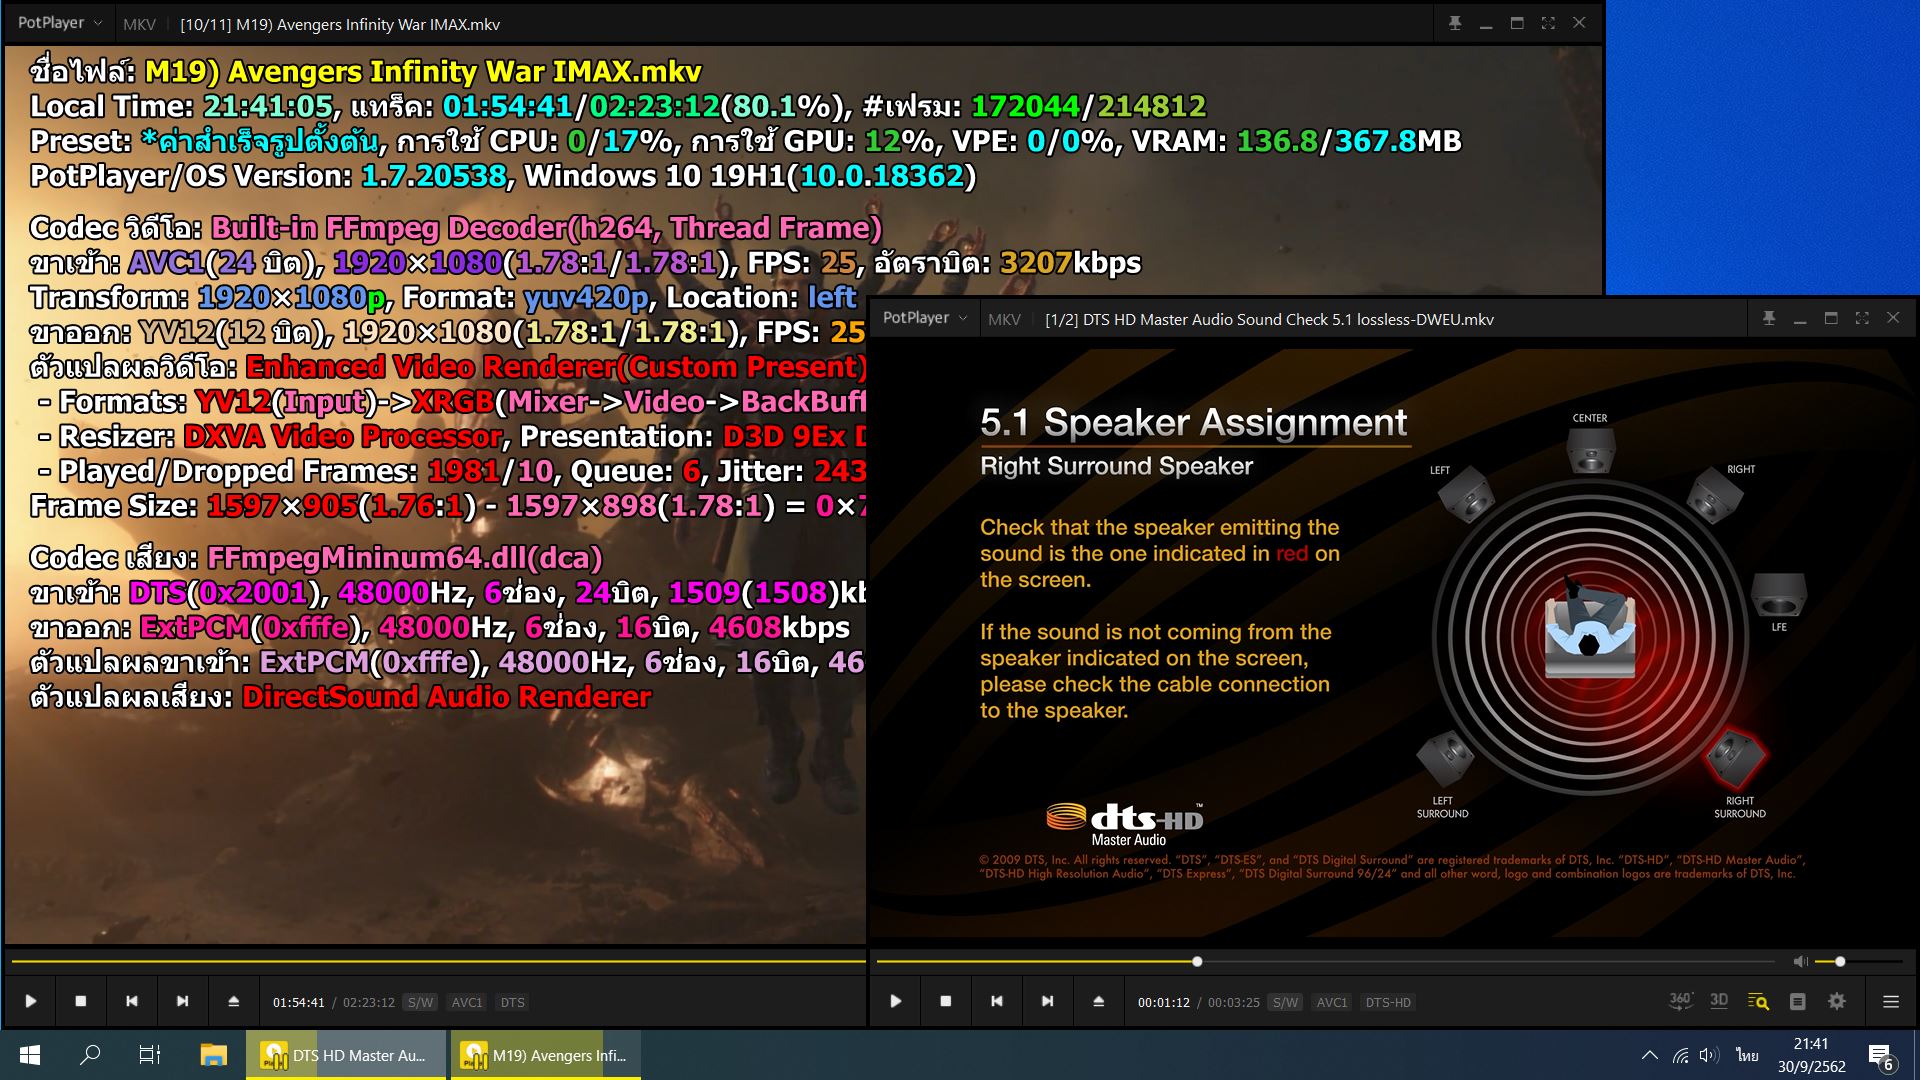Open File Explorer from taskbar
The height and width of the screenshot is (1080, 1920).
[213, 1055]
